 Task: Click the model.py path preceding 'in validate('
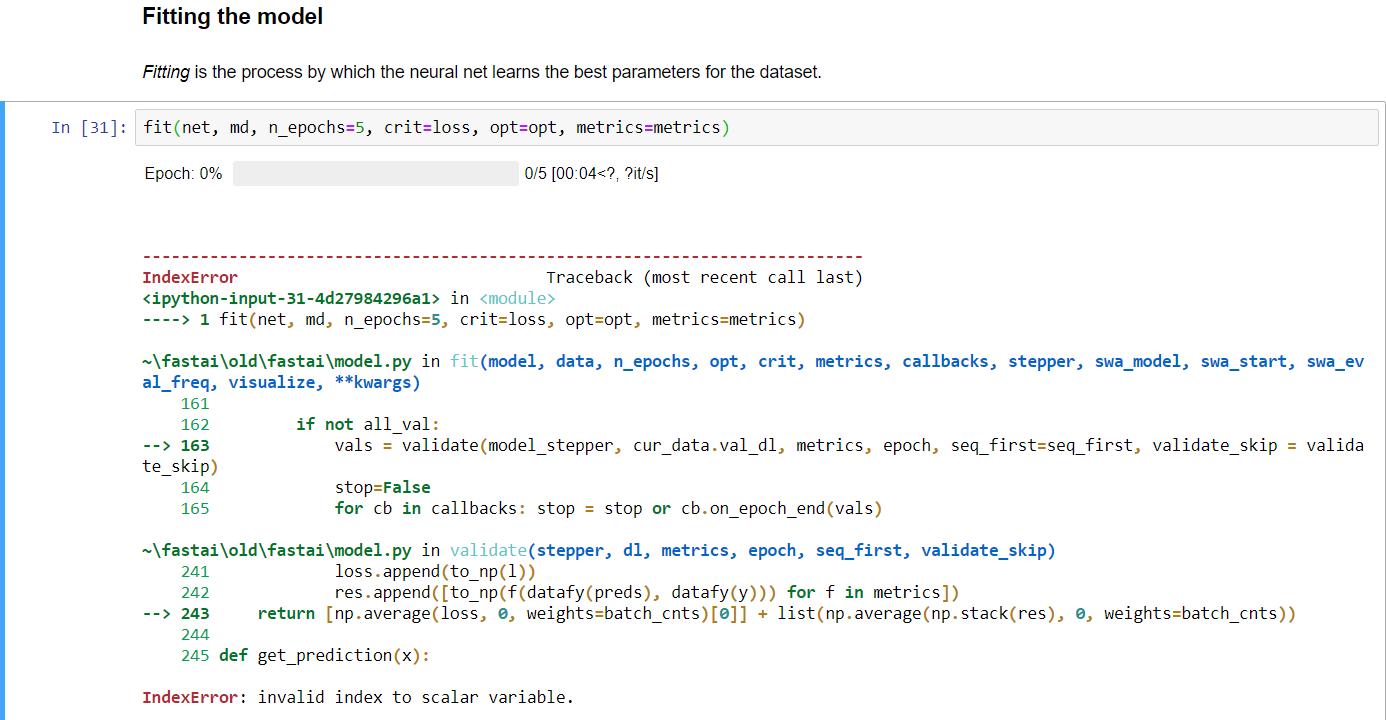tap(276, 551)
